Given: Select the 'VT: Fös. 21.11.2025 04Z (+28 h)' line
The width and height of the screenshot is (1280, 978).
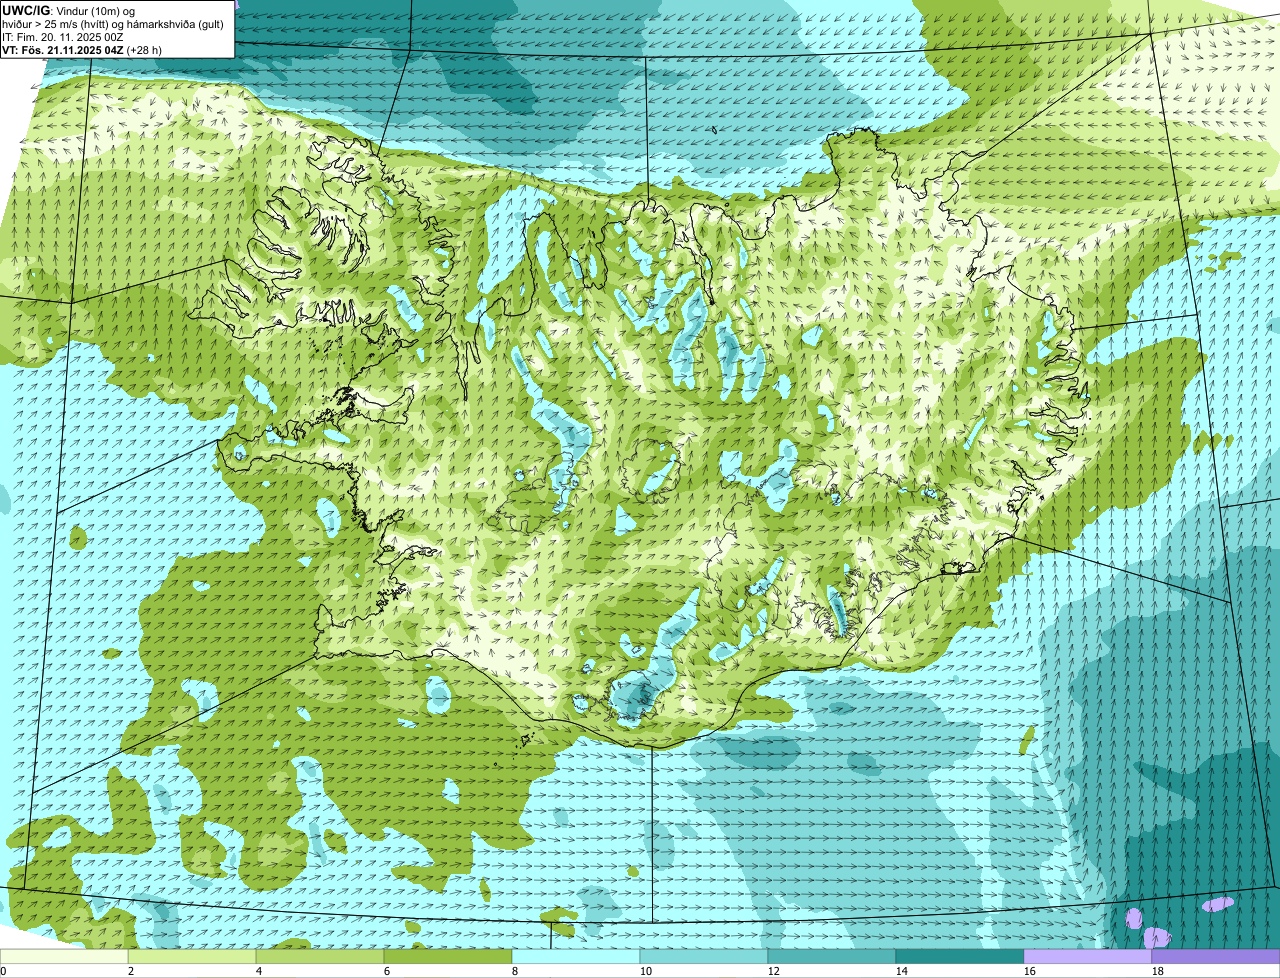Looking at the screenshot, I should pos(82,50).
